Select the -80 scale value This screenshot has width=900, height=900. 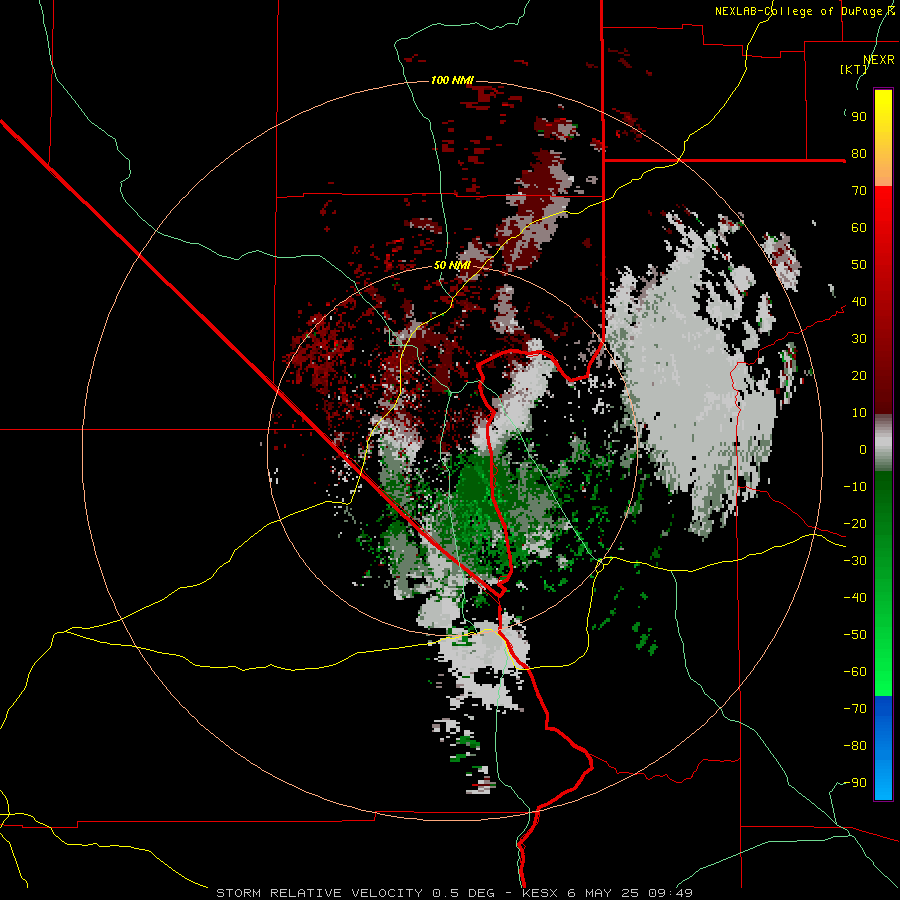pyautogui.click(x=855, y=746)
